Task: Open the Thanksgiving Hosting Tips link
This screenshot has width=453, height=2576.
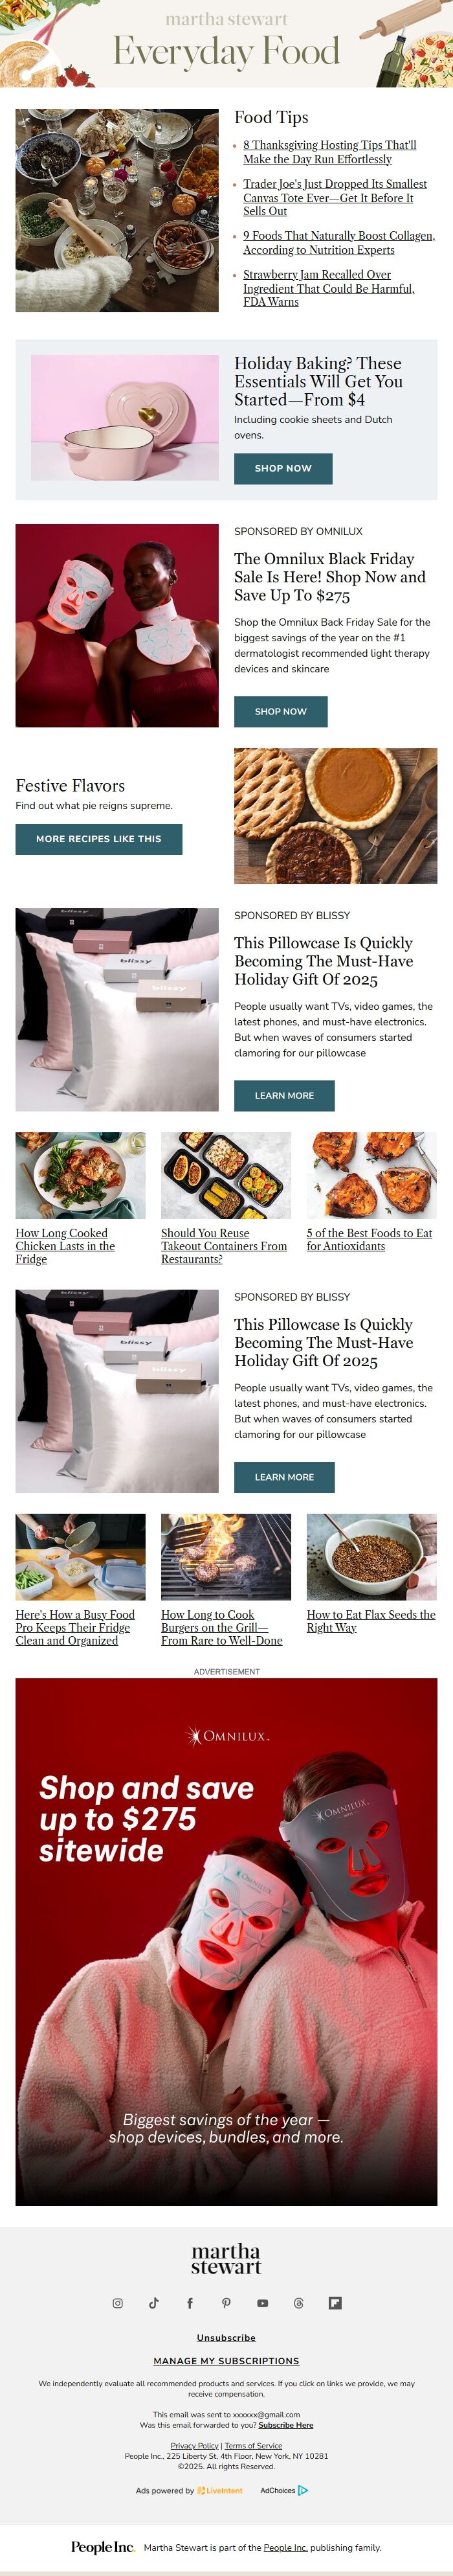Action: coord(330,152)
